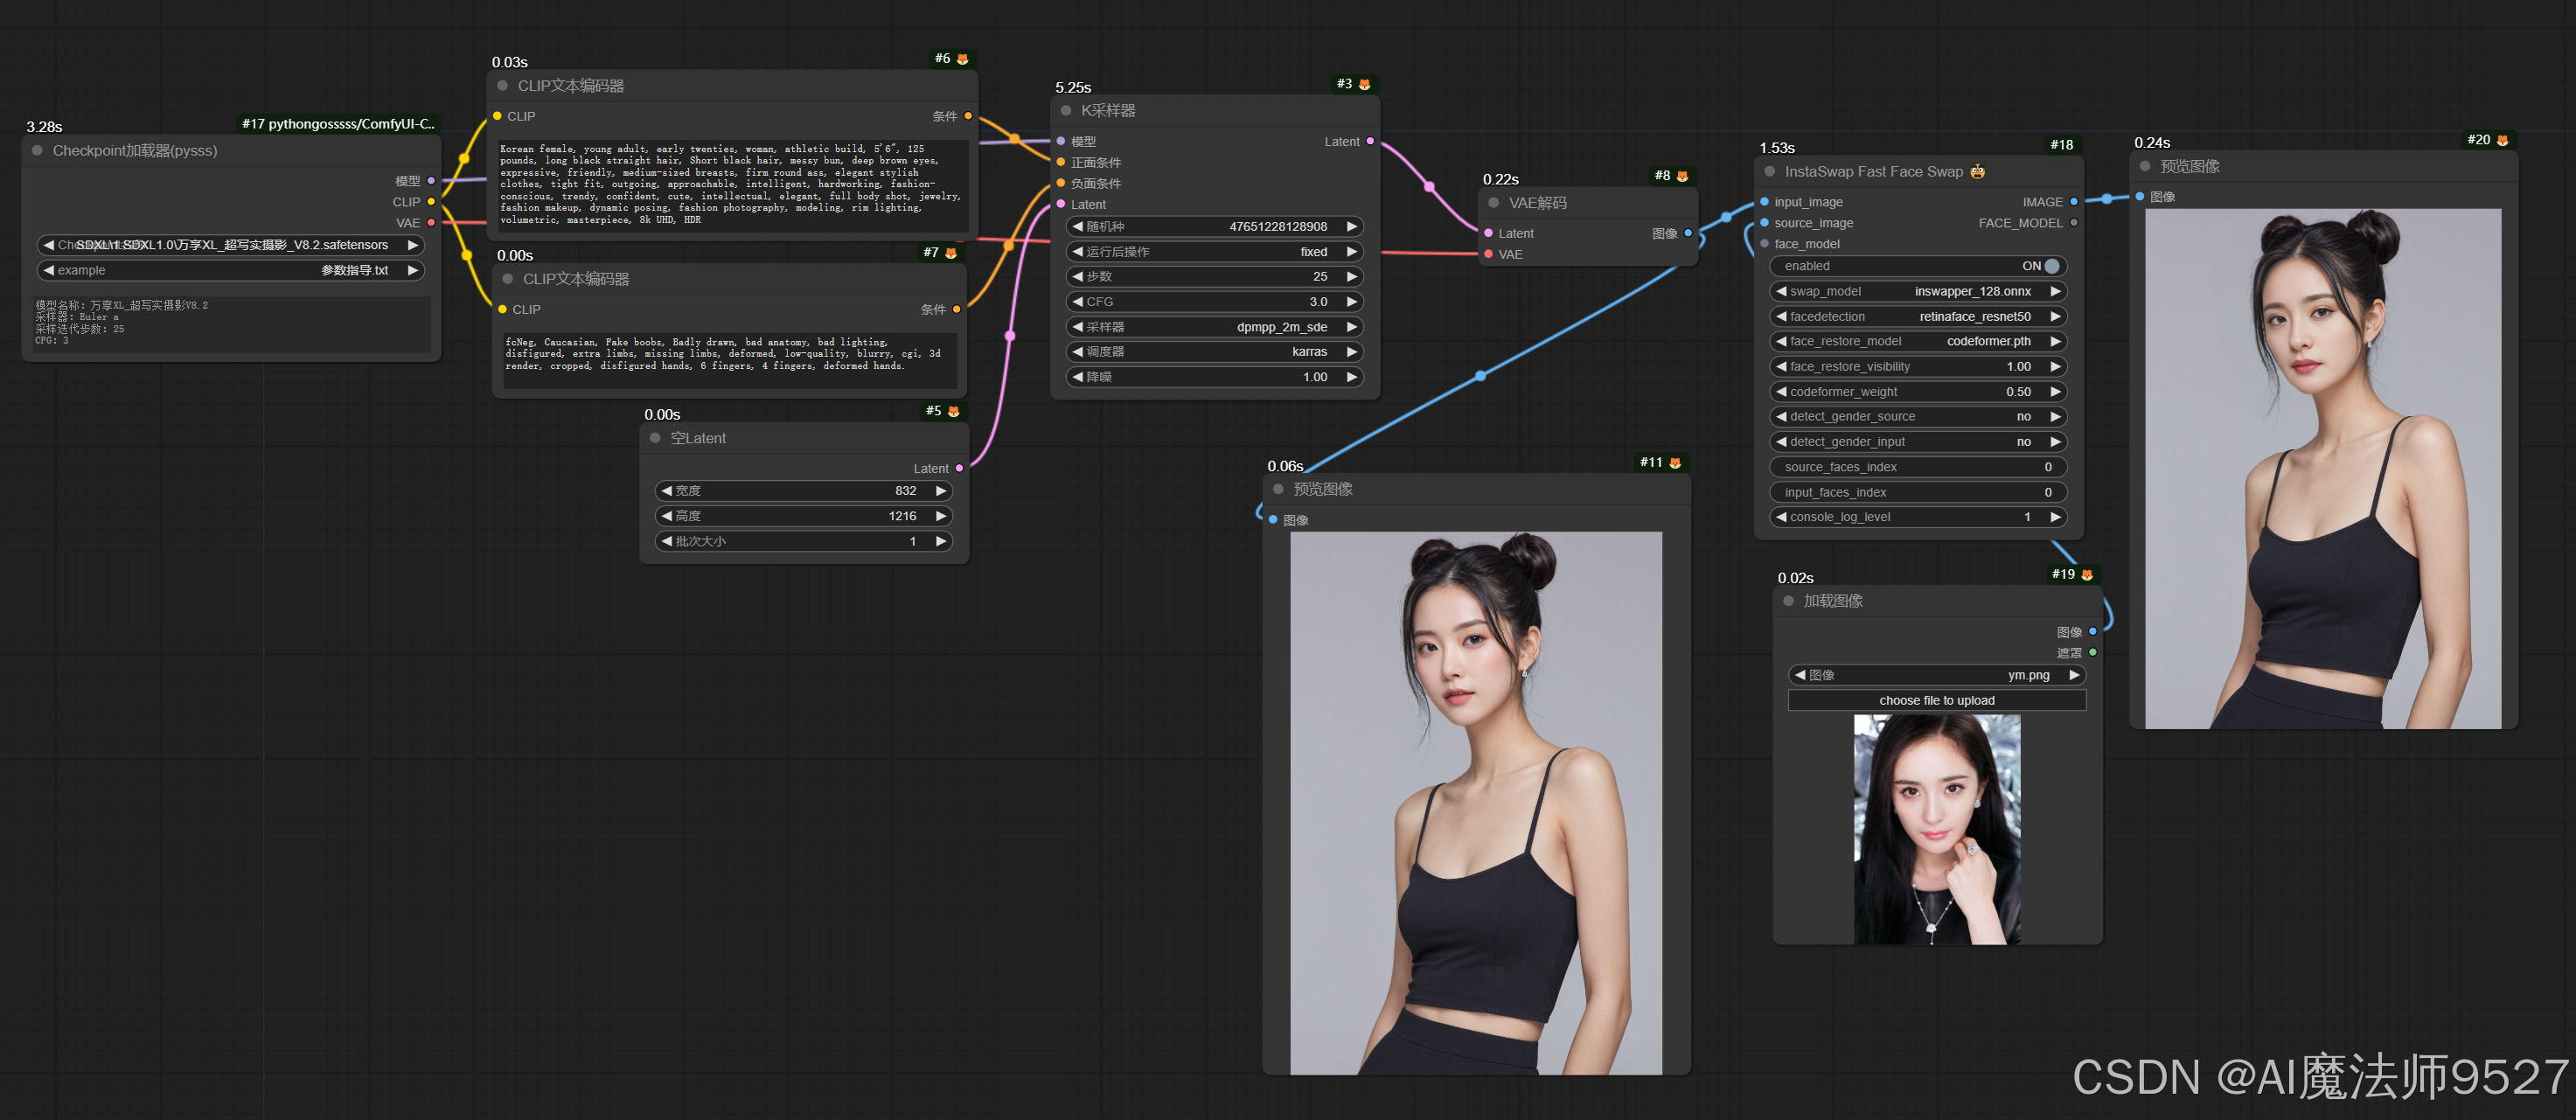Image resolution: width=2576 pixels, height=1120 pixels.
Task: Click the fox badge on 加载图像 node #19
Action: (x=2086, y=574)
